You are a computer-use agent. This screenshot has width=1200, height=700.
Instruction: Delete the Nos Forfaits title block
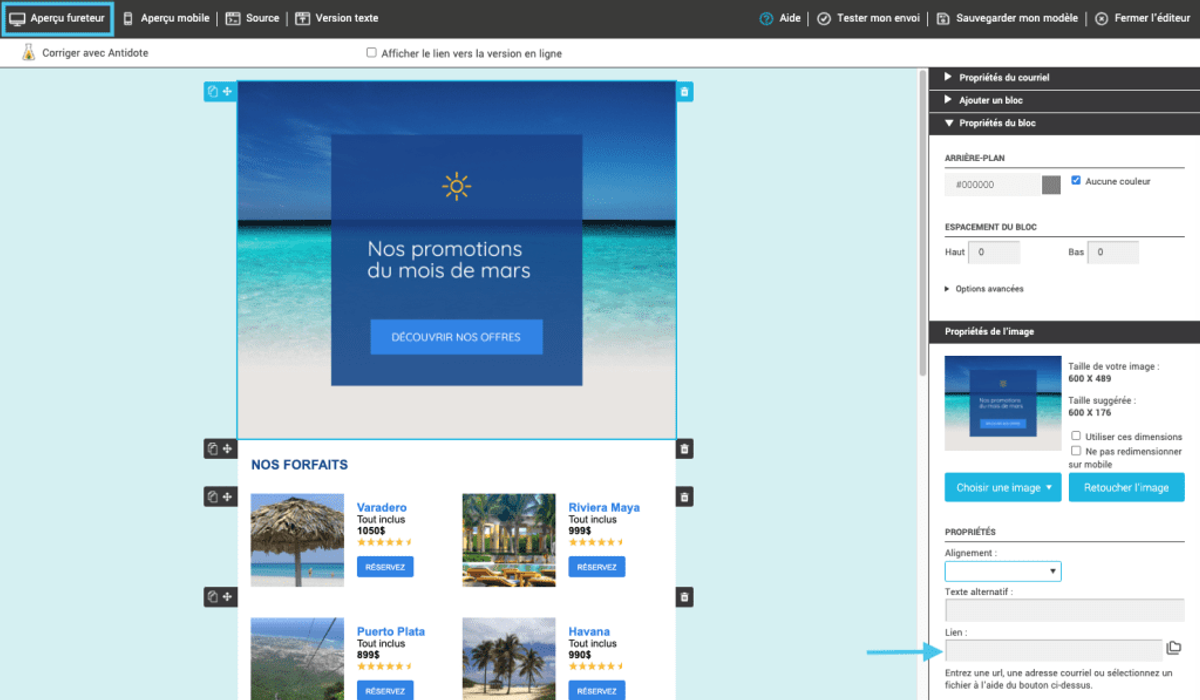pos(685,449)
